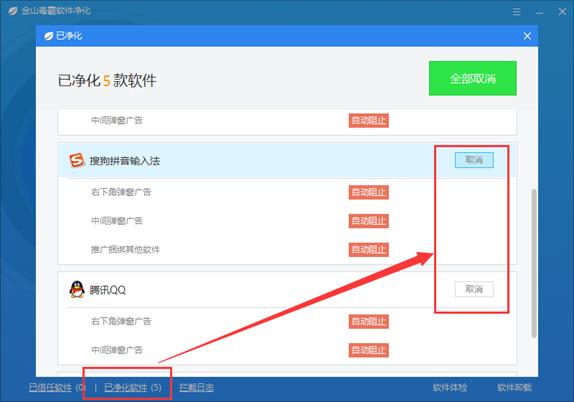This screenshot has height=402, width=574.
Task: Open 拦截日志 link
Action: point(197,387)
